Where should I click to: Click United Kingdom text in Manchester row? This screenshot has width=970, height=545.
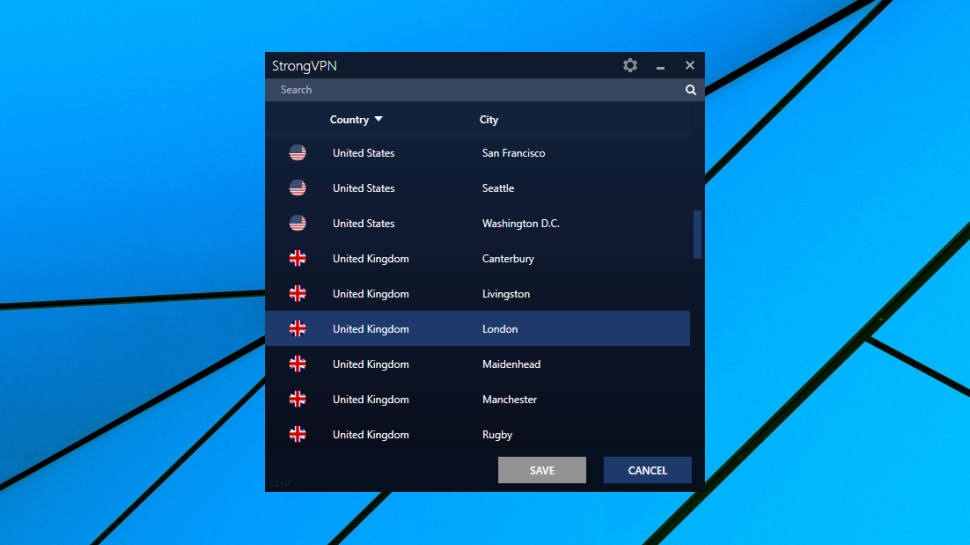(x=371, y=400)
